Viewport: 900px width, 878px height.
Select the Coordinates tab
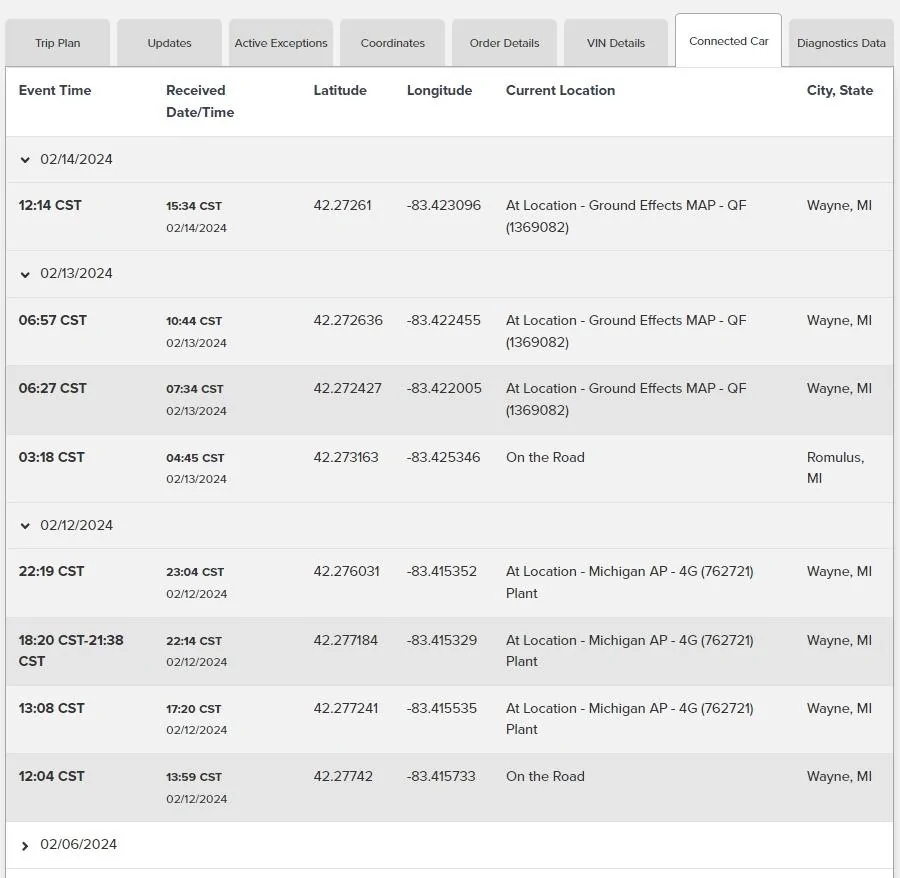tap(393, 43)
